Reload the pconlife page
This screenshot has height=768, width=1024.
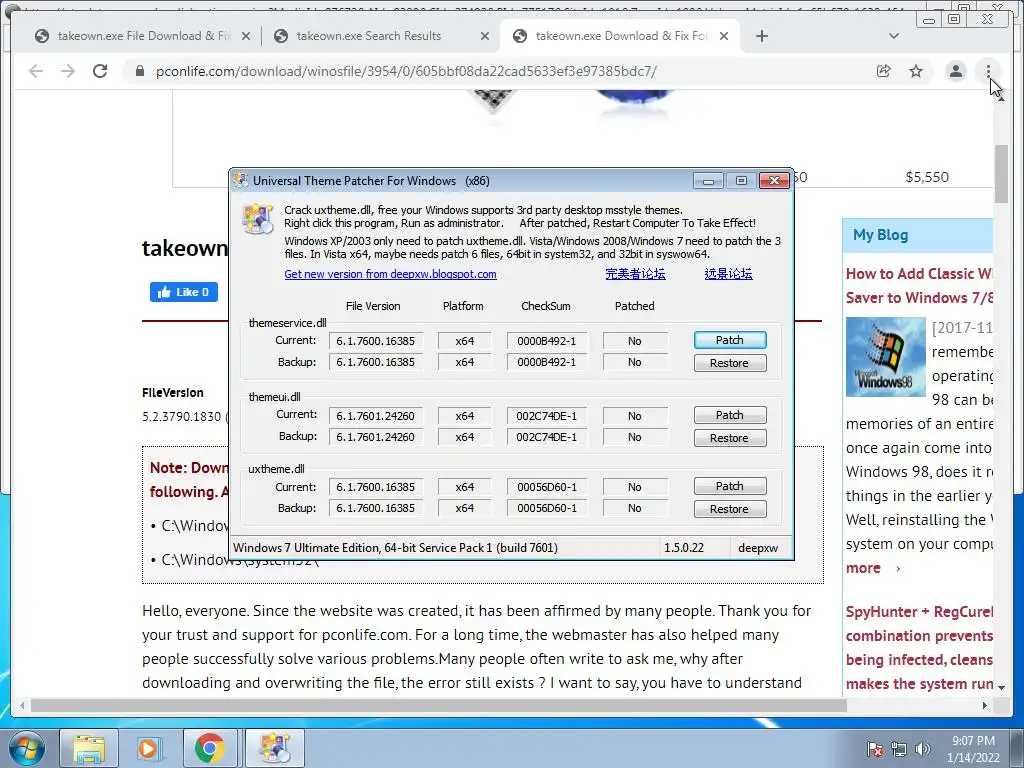100,71
